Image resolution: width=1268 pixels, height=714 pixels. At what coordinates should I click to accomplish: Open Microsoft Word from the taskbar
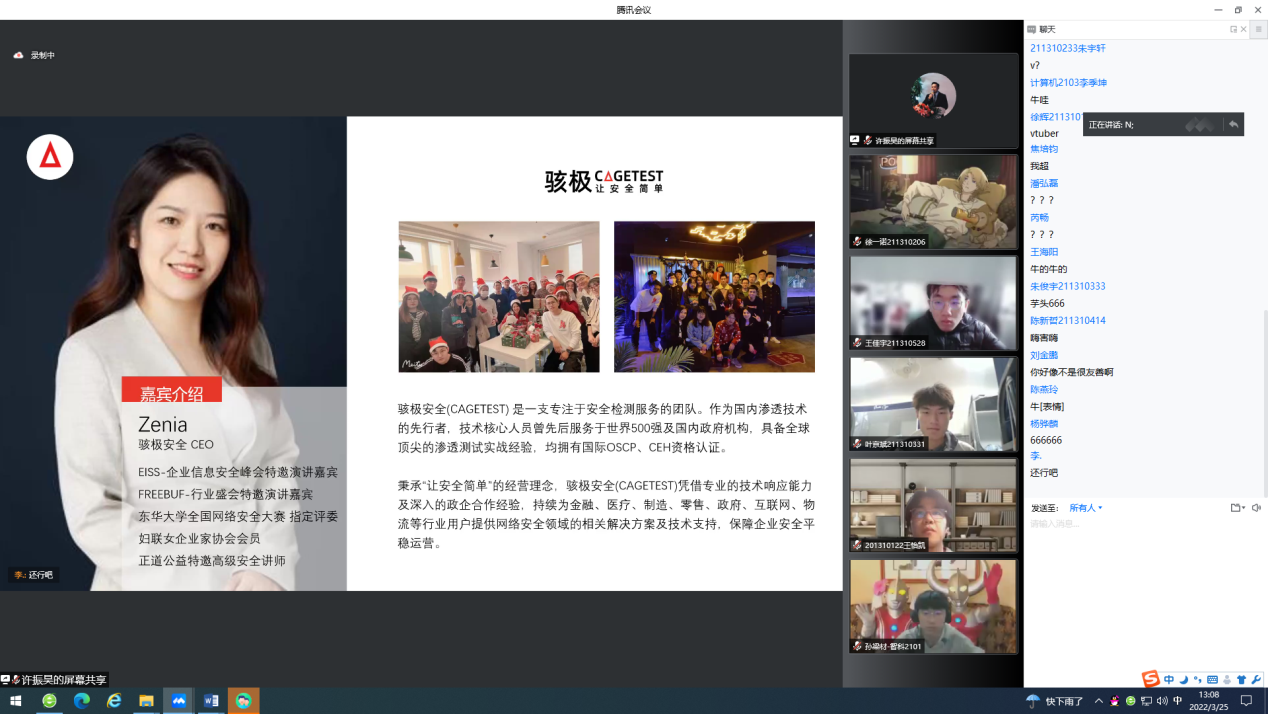click(x=211, y=701)
